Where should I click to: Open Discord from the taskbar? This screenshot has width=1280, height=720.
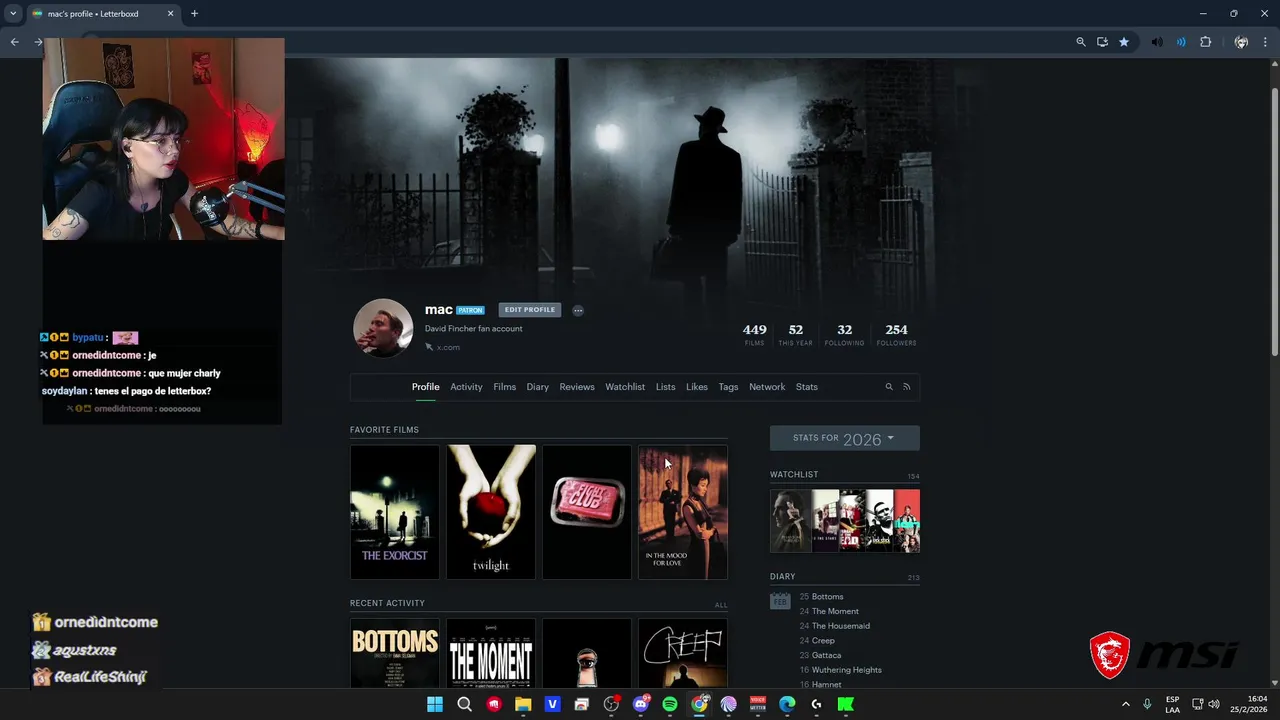[641, 704]
